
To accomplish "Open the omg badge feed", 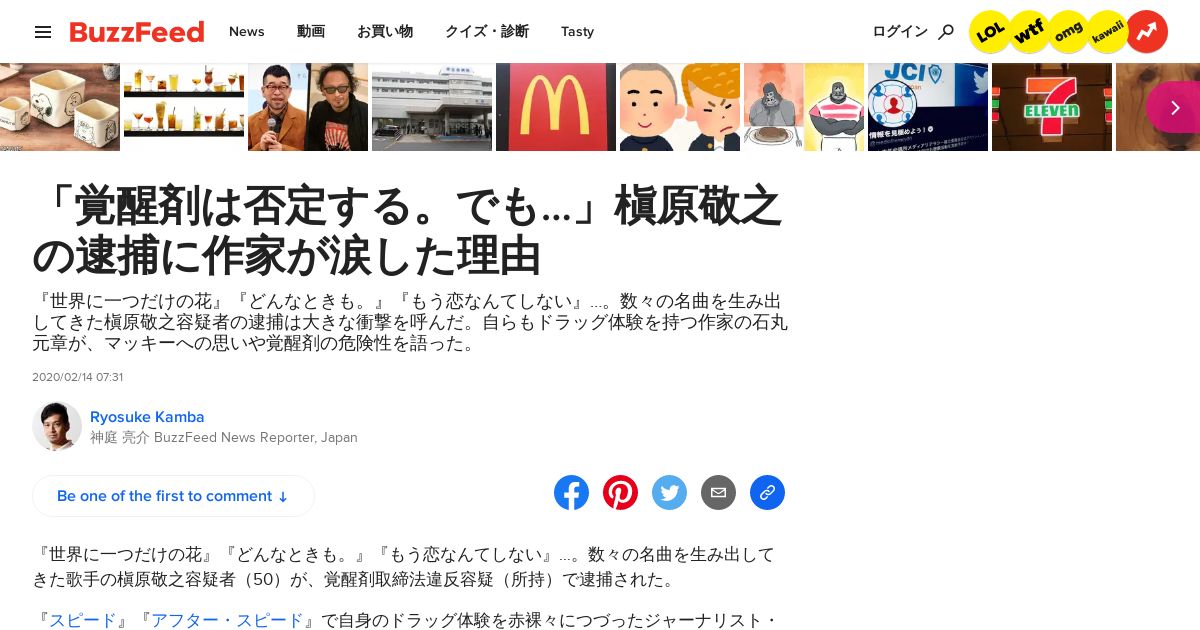I will 1068,32.
